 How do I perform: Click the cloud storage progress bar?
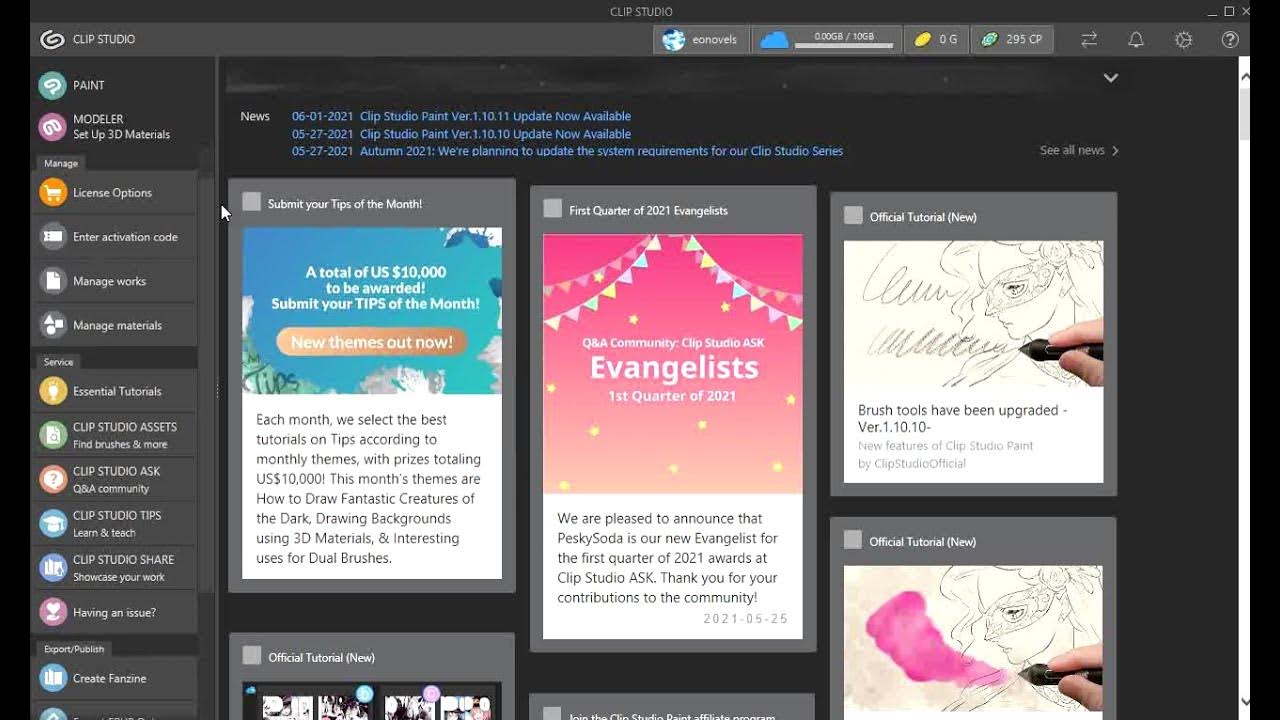(x=846, y=45)
